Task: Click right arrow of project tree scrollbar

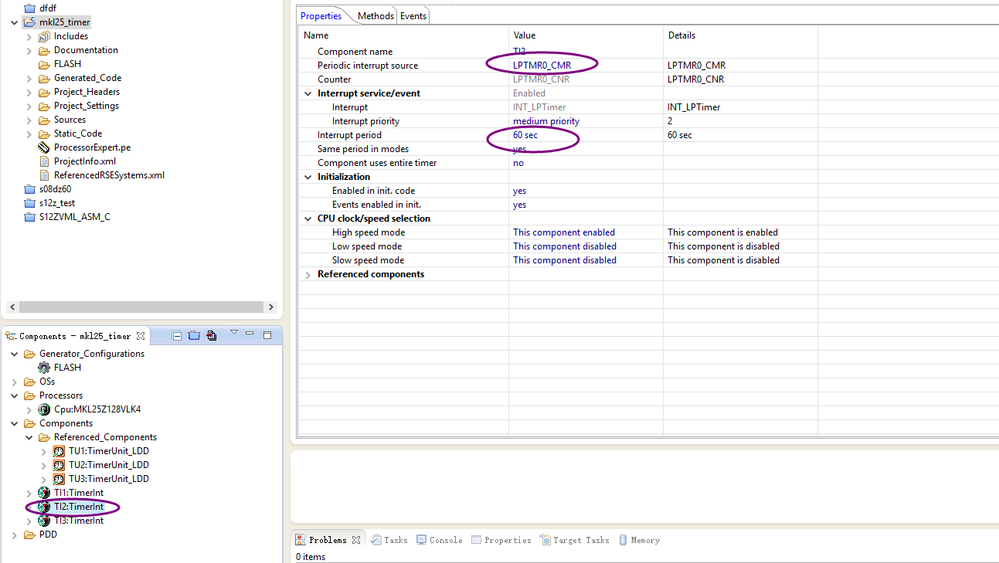Action: 271,307
